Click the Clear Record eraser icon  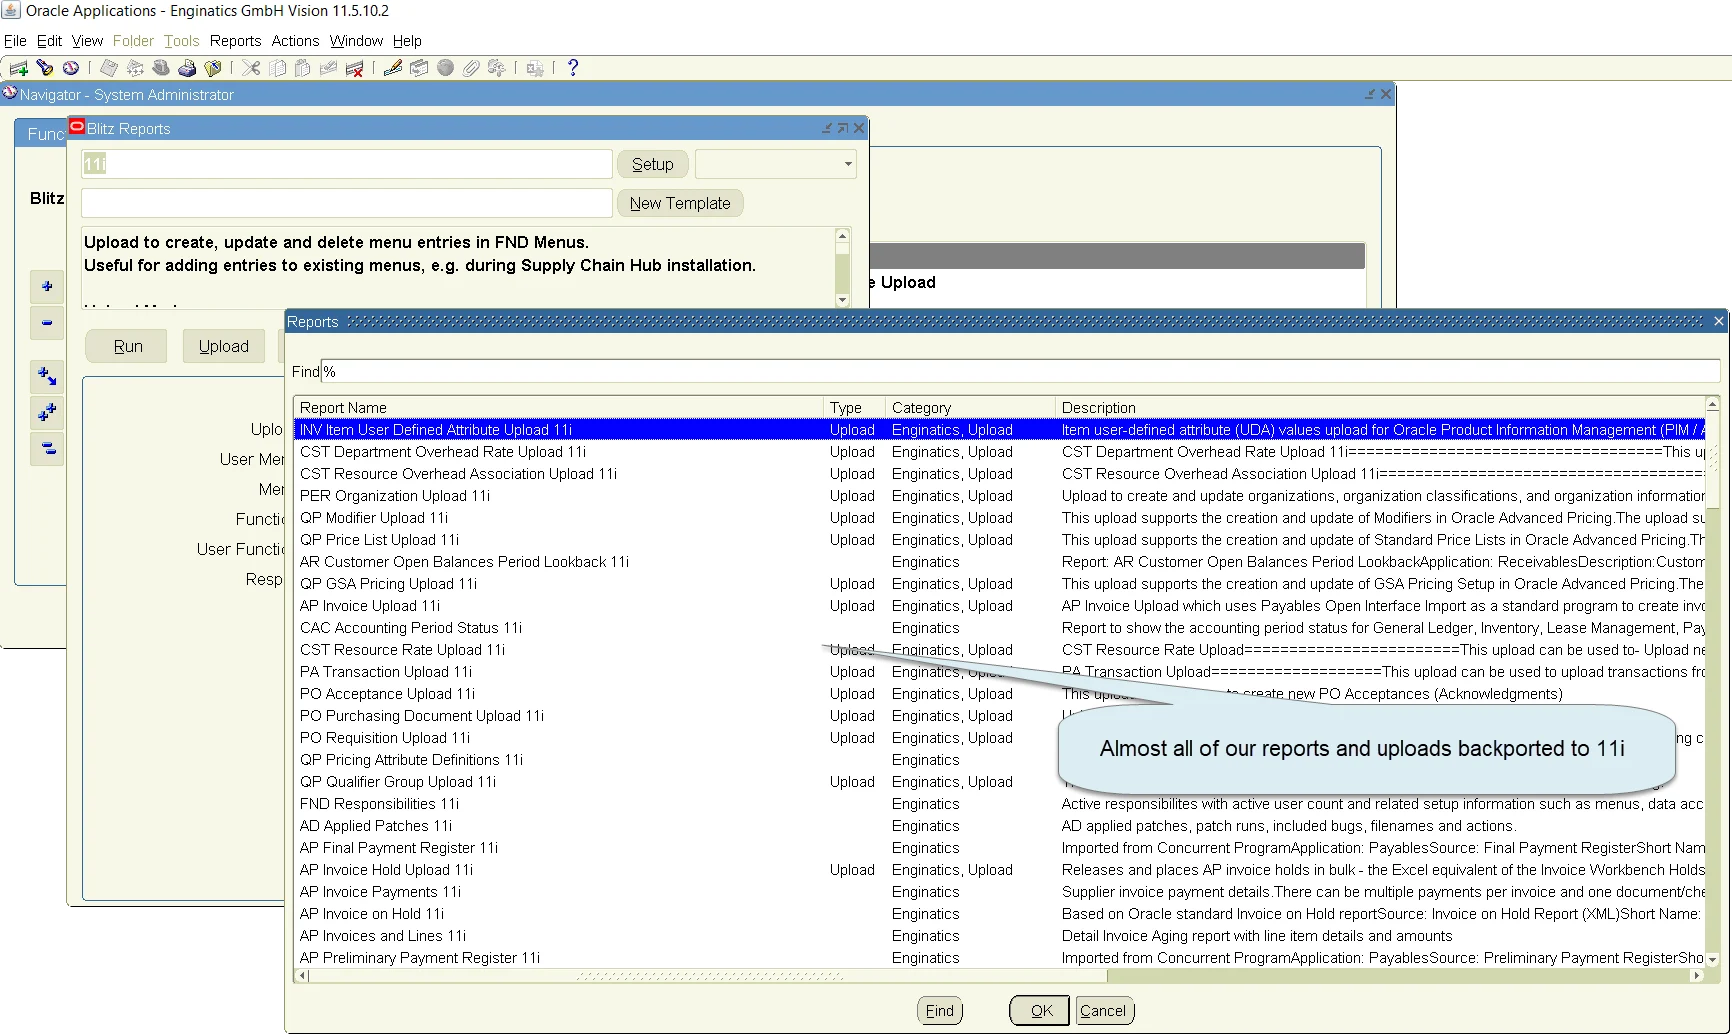coord(328,68)
